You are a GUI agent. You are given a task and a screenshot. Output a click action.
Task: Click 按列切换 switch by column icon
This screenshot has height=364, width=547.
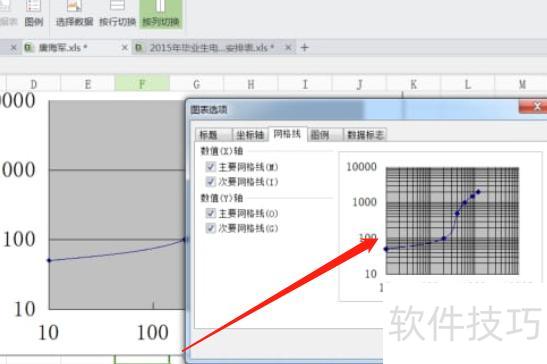pos(160,14)
